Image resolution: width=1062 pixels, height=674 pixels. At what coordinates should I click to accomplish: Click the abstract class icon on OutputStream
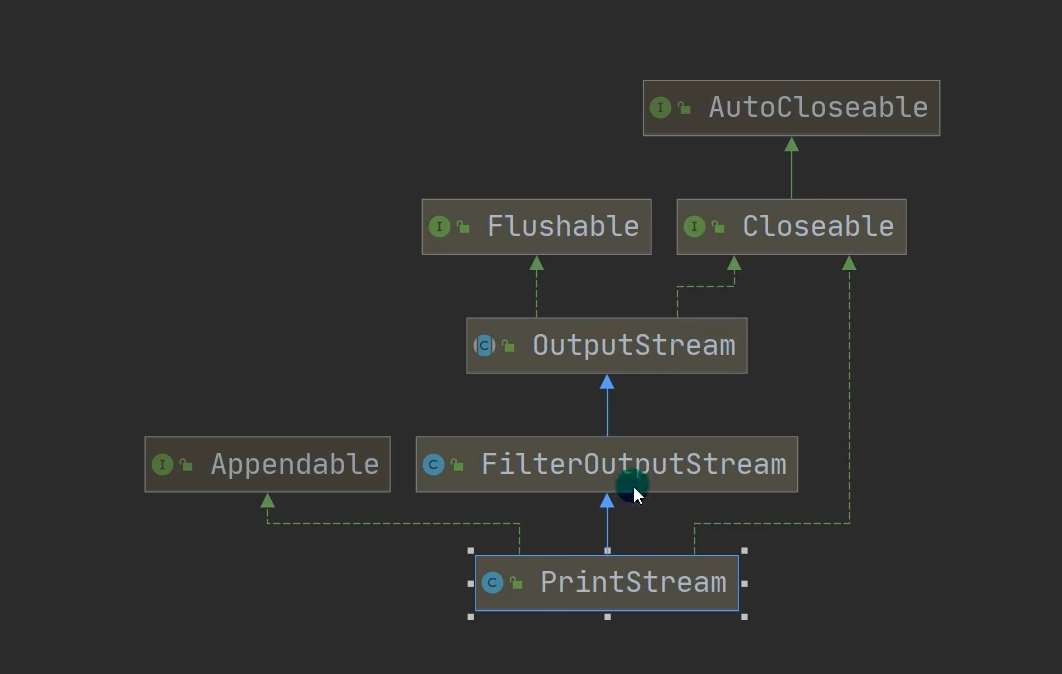[484, 346]
